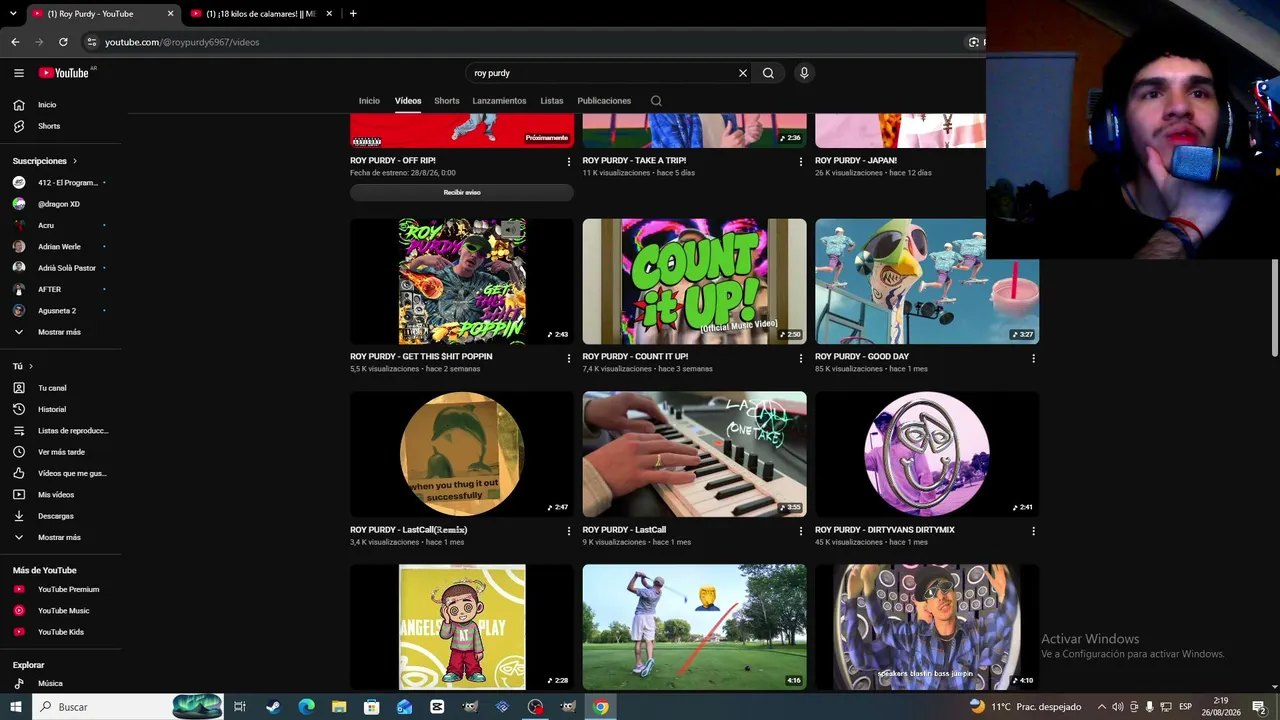This screenshot has width=1280, height=720.
Task: Toggle Recibir aviso for OFF RIP! premiere
Action: pos(462,192)
